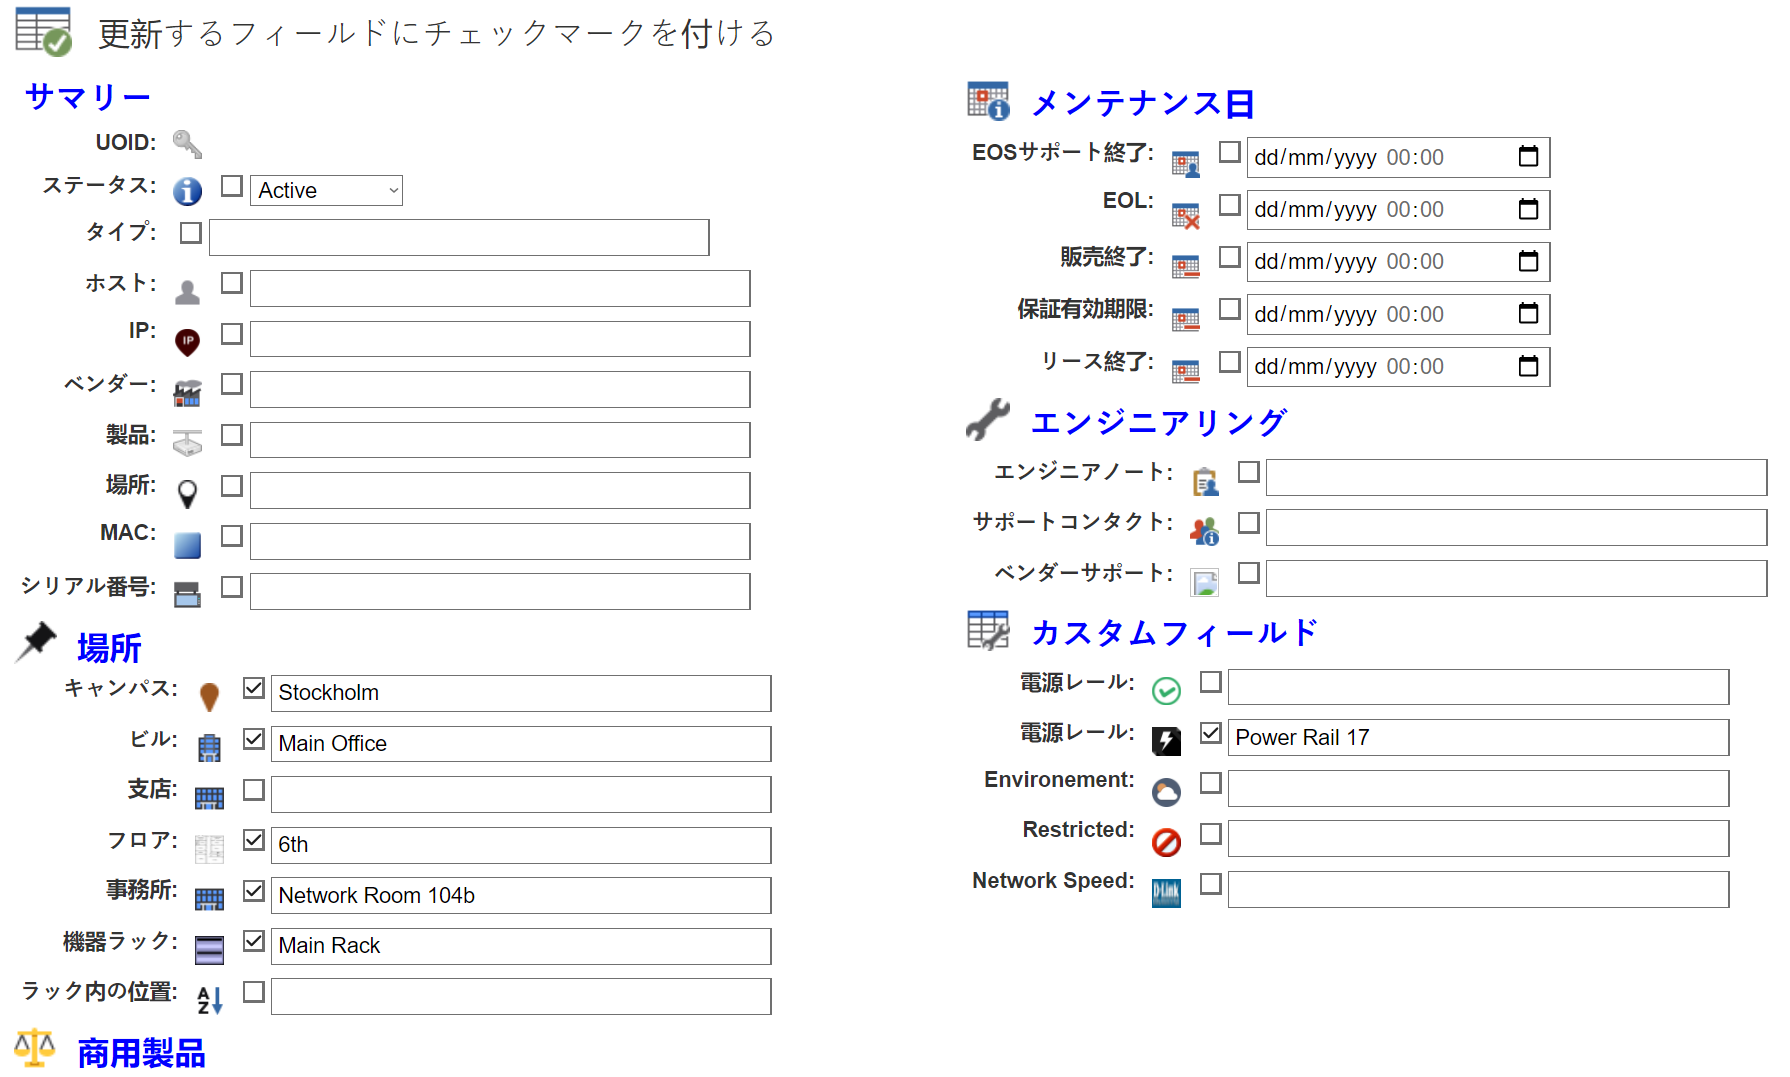Click the black lightning power rail icon

tap(1166, 741)
